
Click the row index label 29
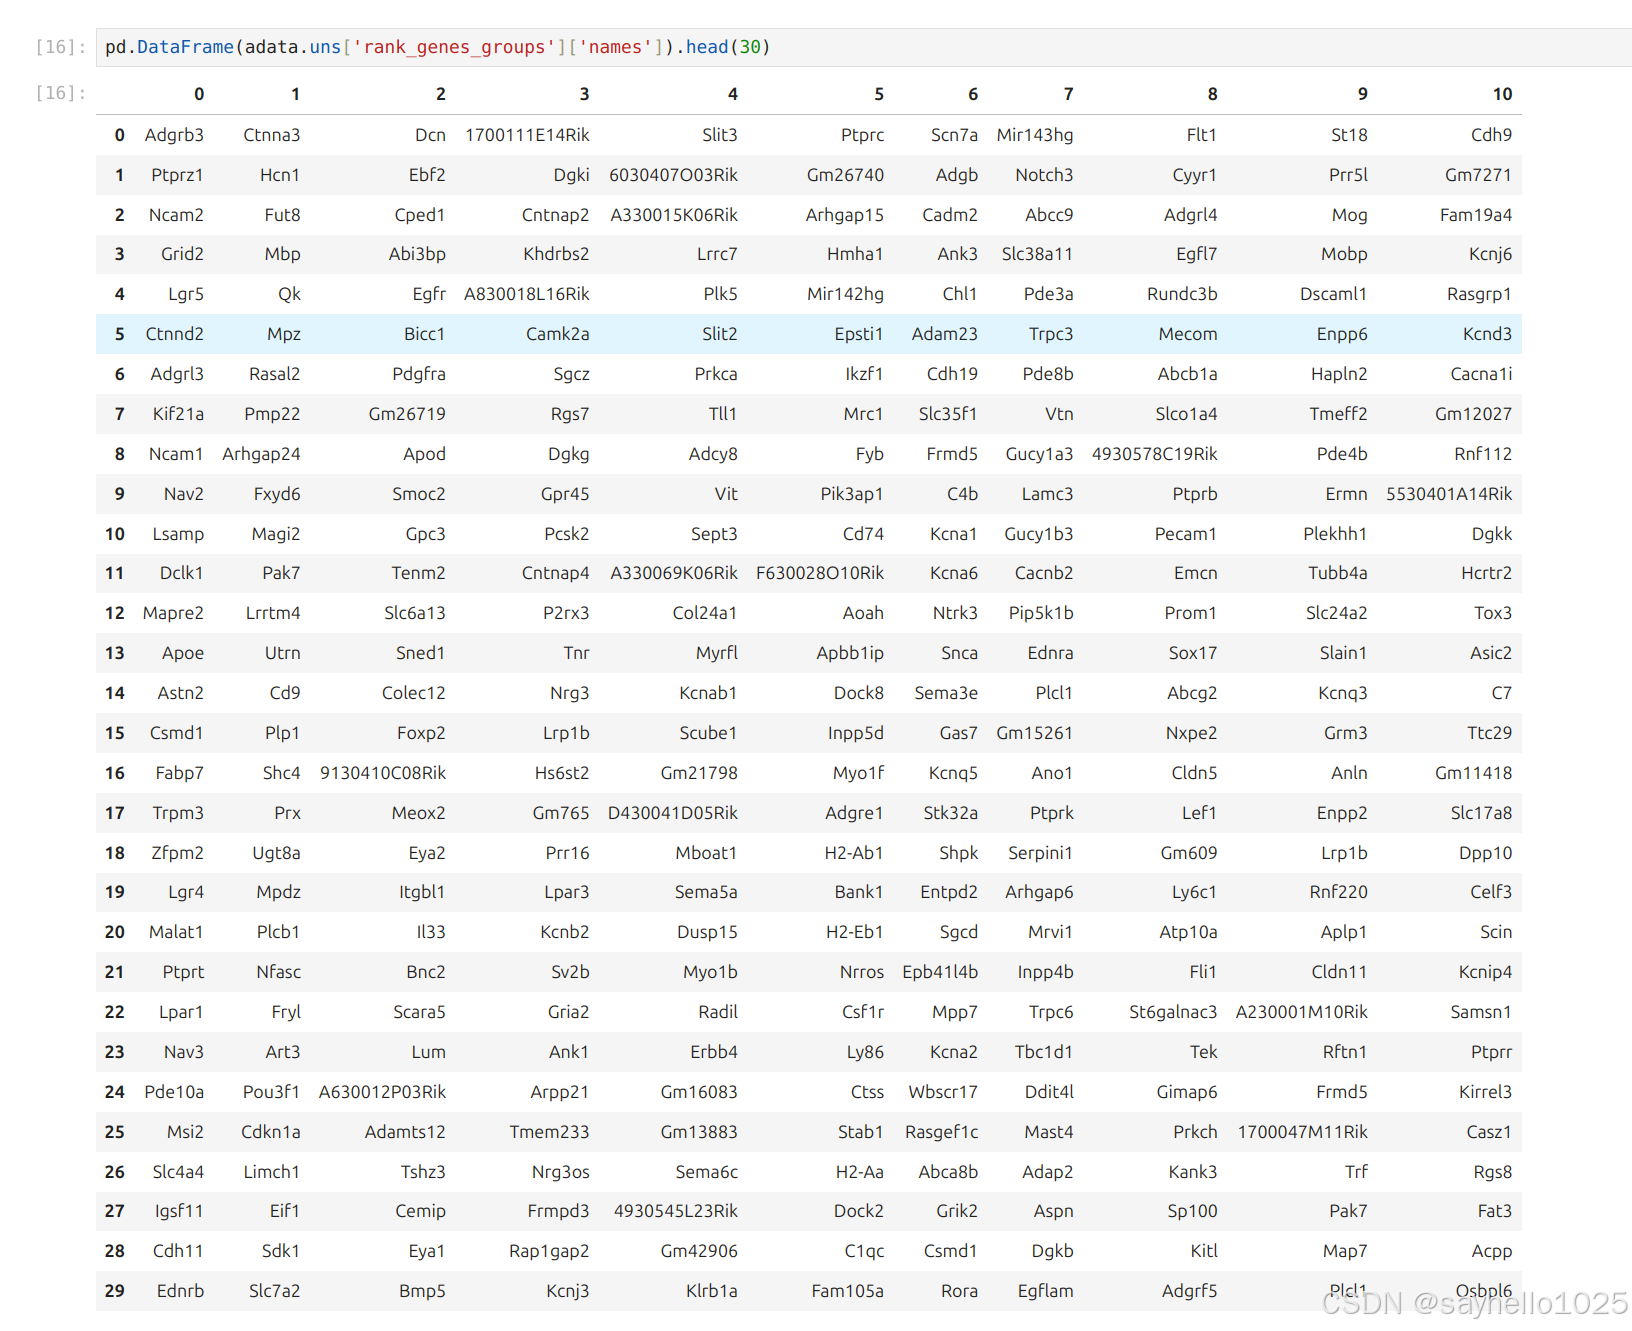click(x=115, y=1291)
